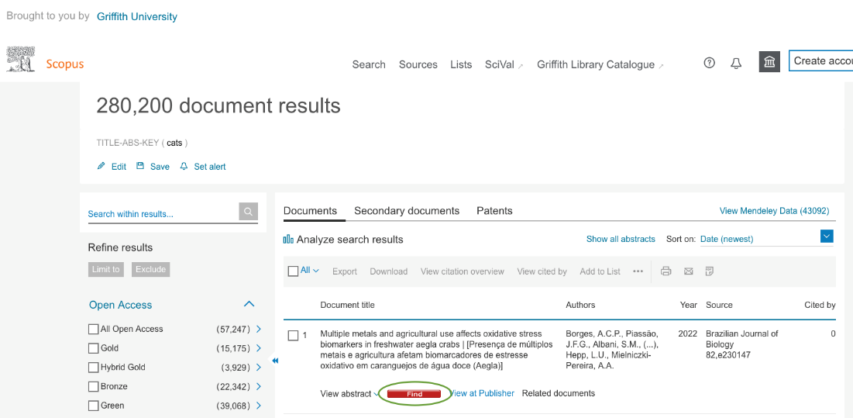Viewport: 853px width, 418px height.
Task: Click View cited by option
Action: click(x=542, y=271)
